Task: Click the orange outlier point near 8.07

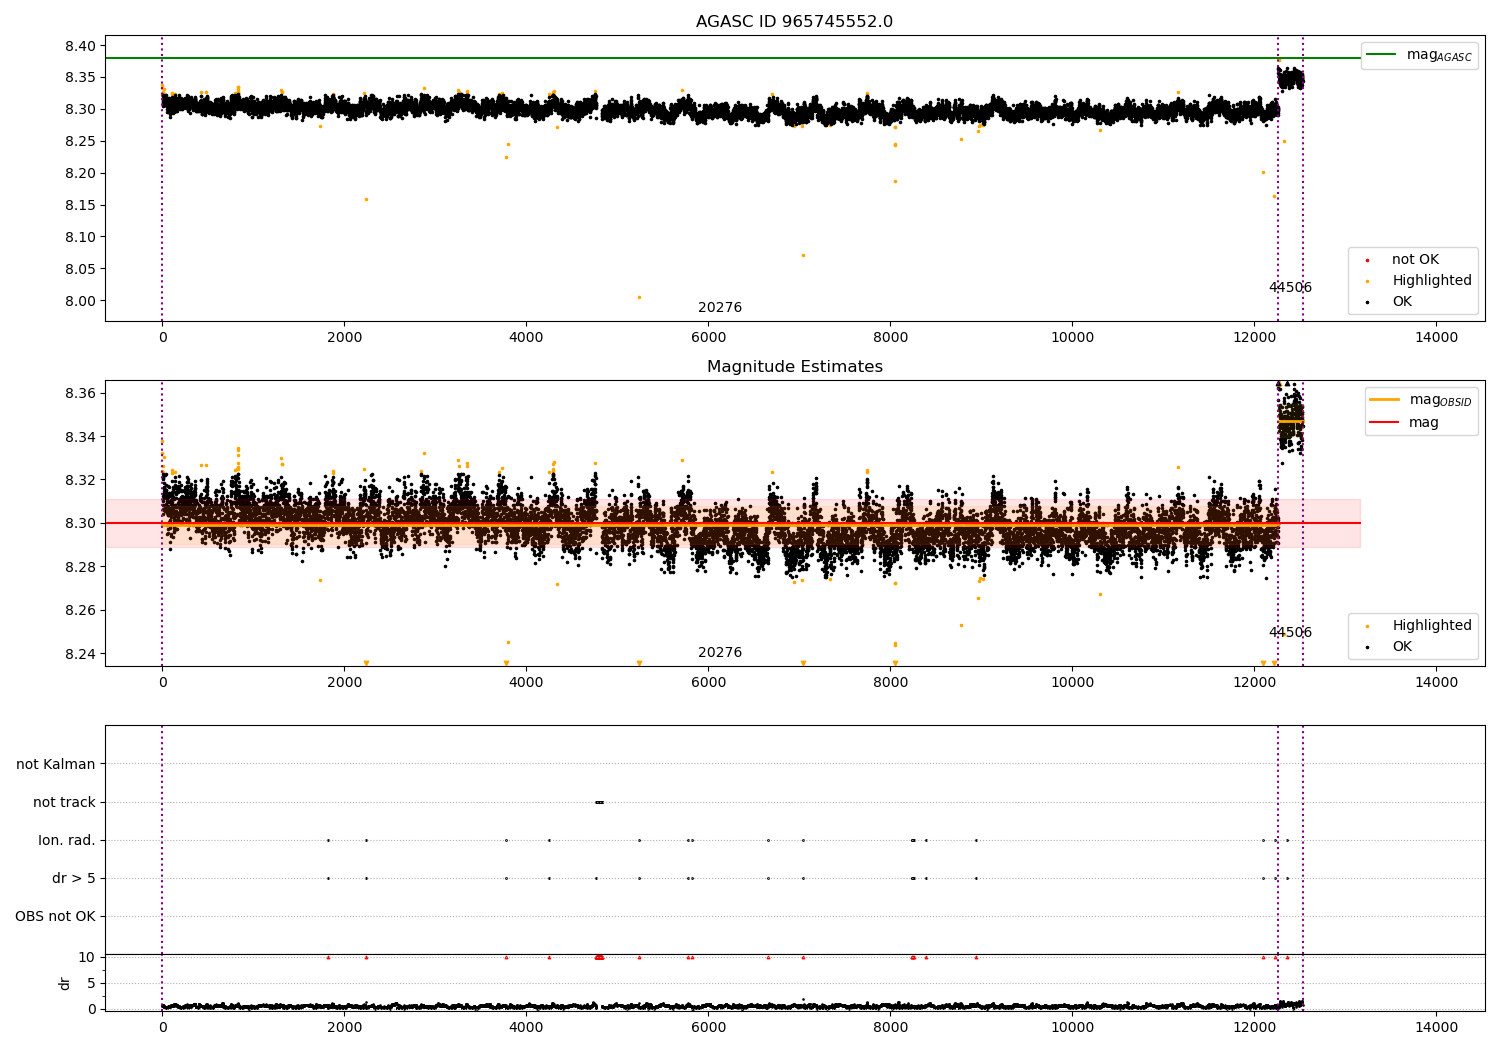Action: click(x=802, y=255)
